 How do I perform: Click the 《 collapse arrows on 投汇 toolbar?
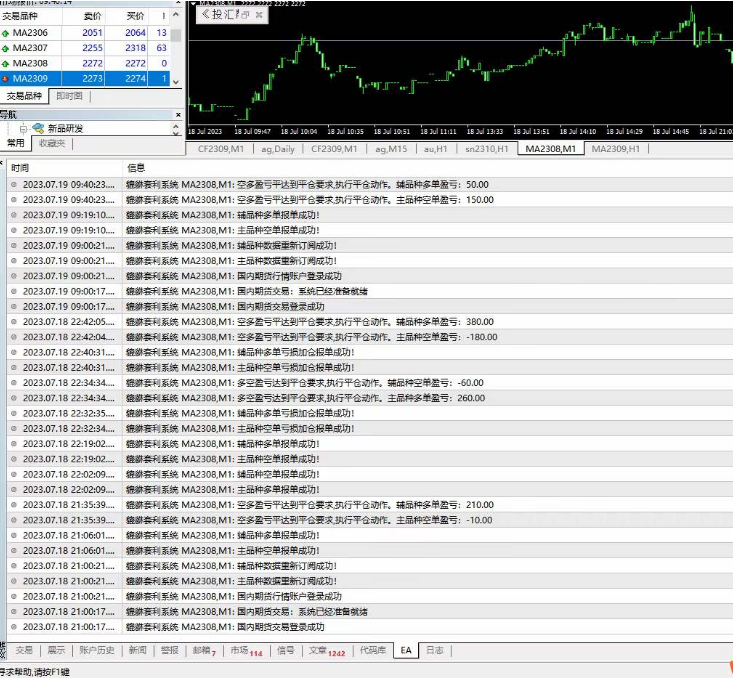click(x=205, y=14)
